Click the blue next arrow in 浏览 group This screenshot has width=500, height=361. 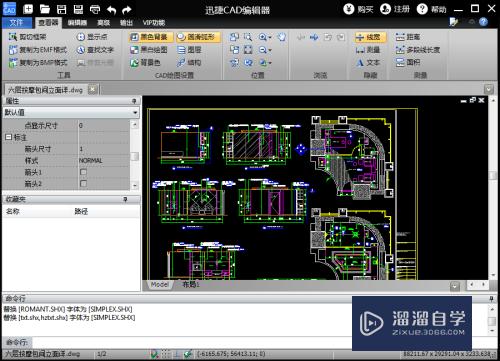pyautogui.click(x=314, y=37)
